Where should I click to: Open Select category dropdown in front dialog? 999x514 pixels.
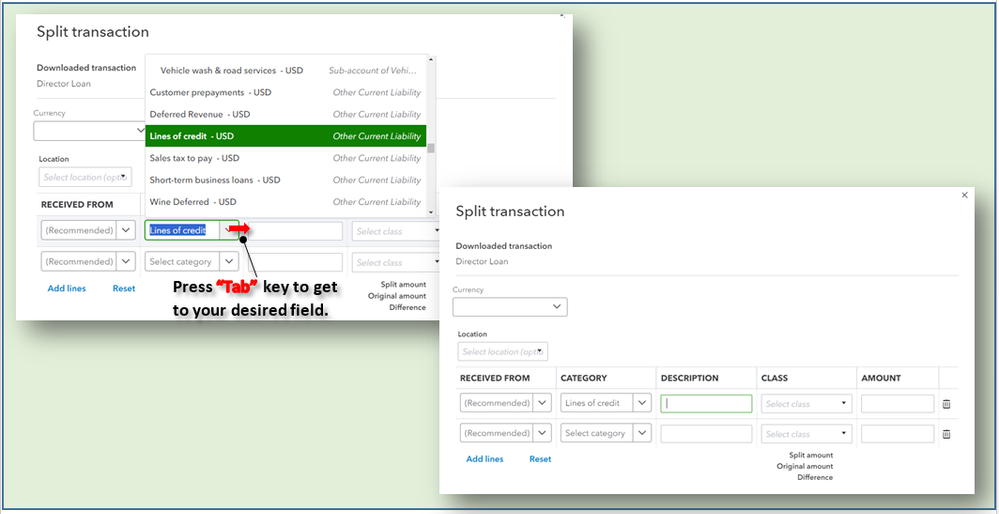click(x=642, y=433)
